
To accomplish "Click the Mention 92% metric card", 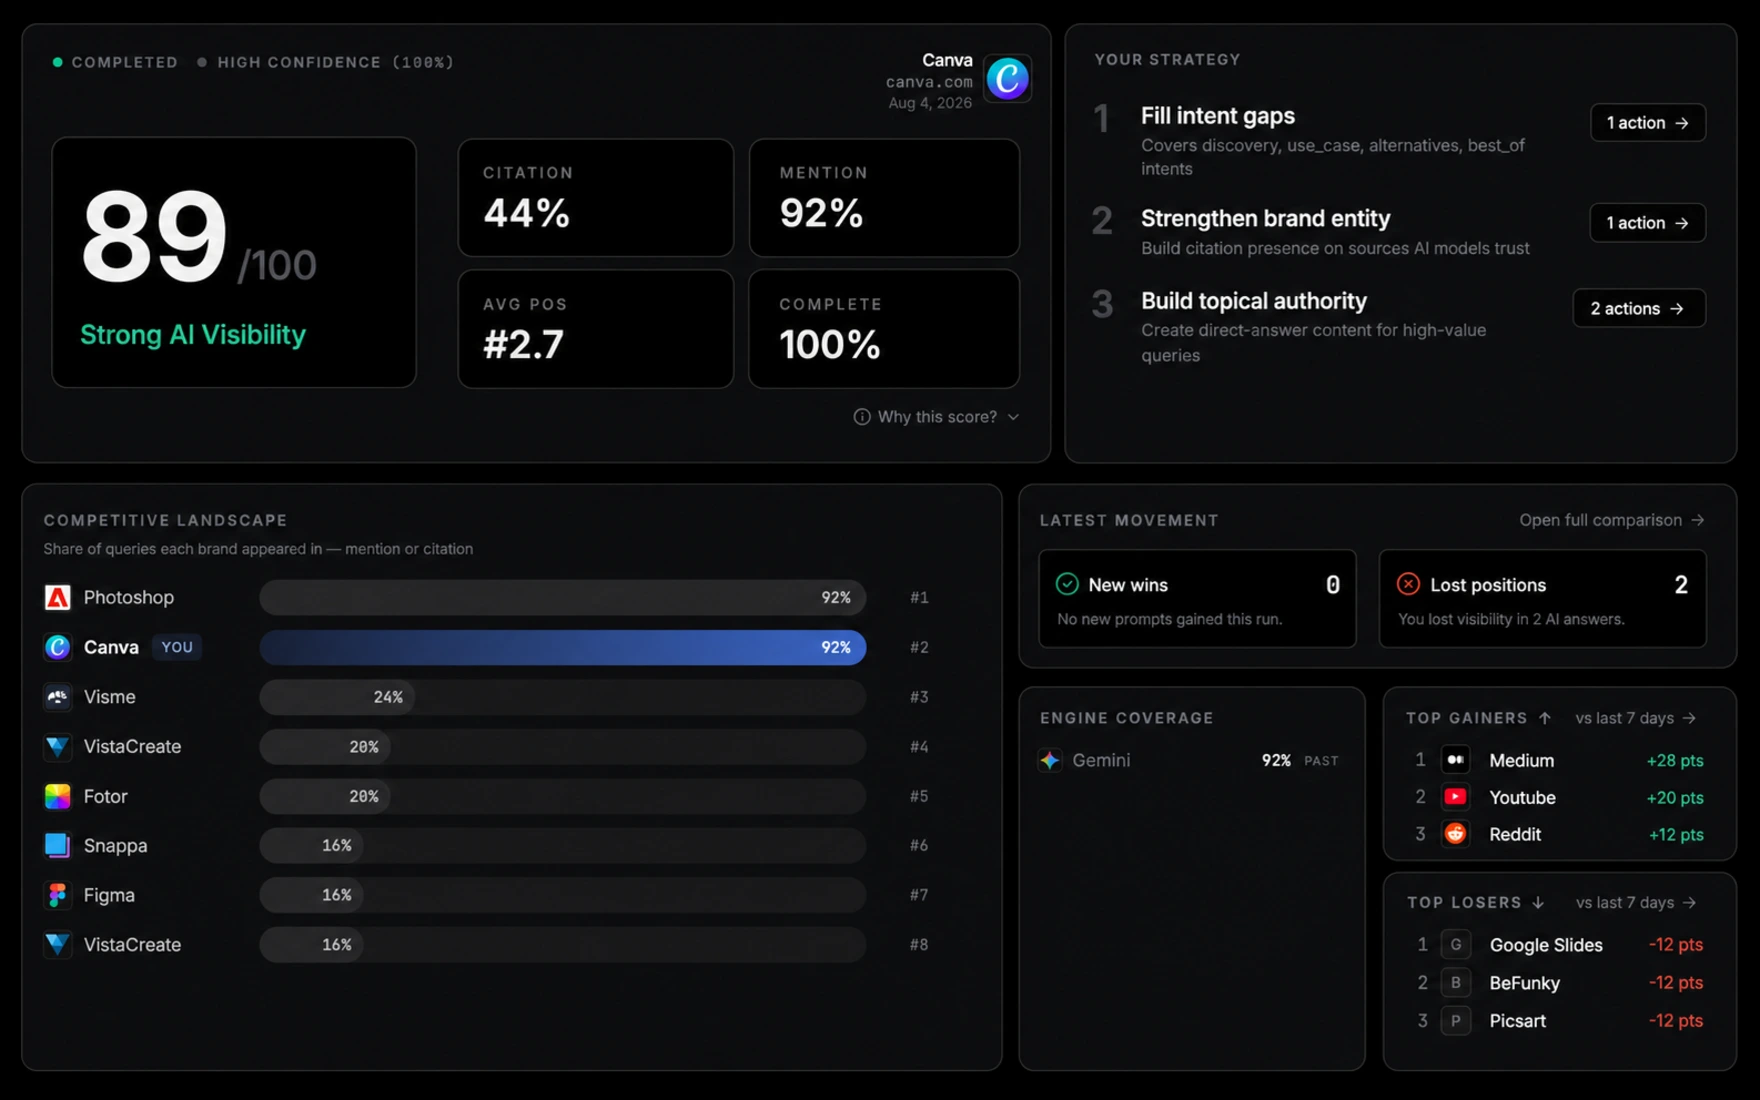I will click(884, 198).
